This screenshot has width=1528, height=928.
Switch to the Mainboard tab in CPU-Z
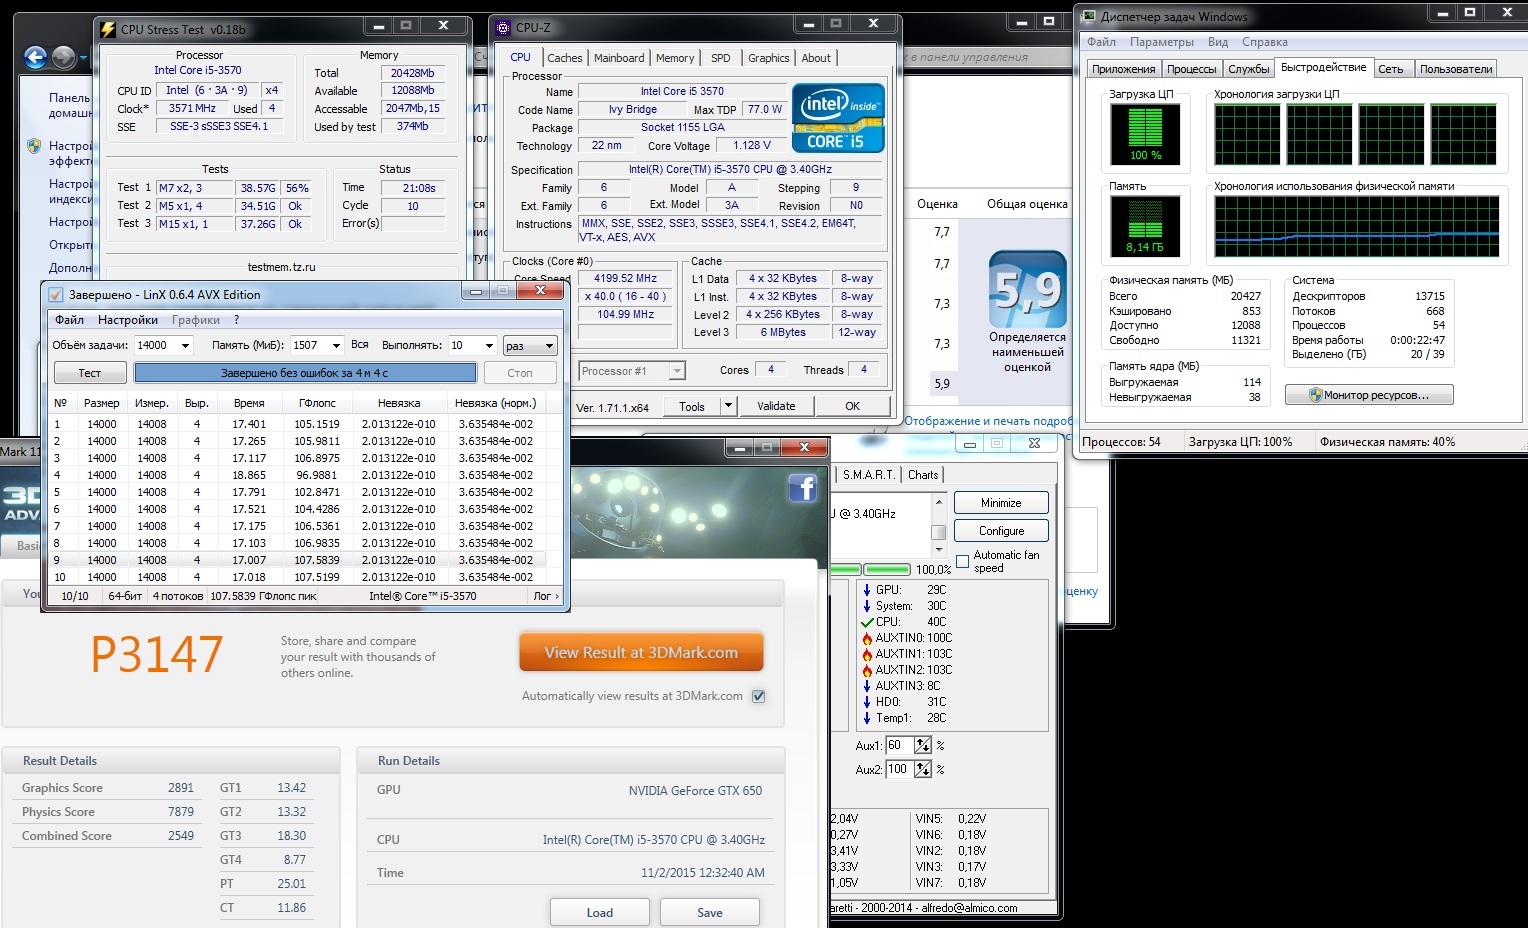(x=619, y=58)
